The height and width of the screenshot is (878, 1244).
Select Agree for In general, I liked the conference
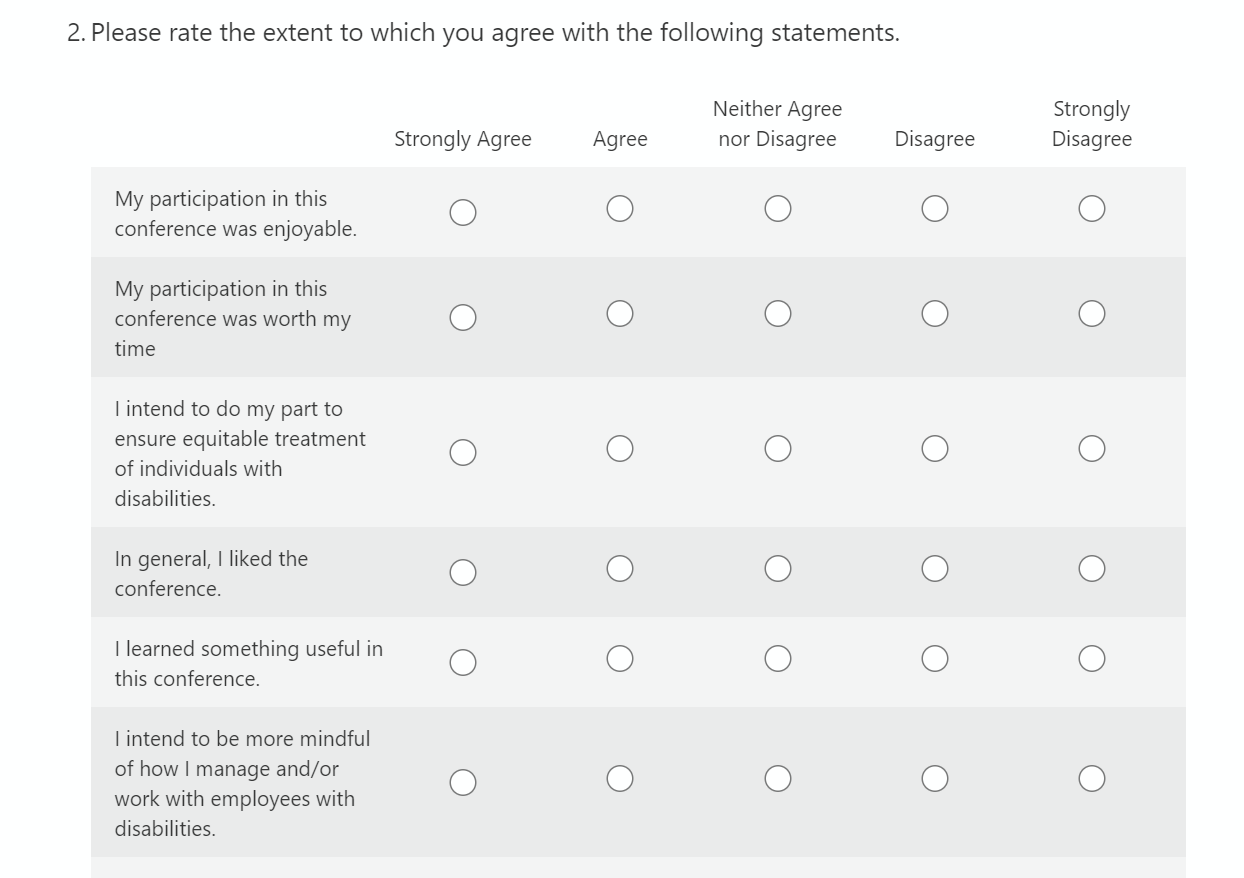point(620,569)
